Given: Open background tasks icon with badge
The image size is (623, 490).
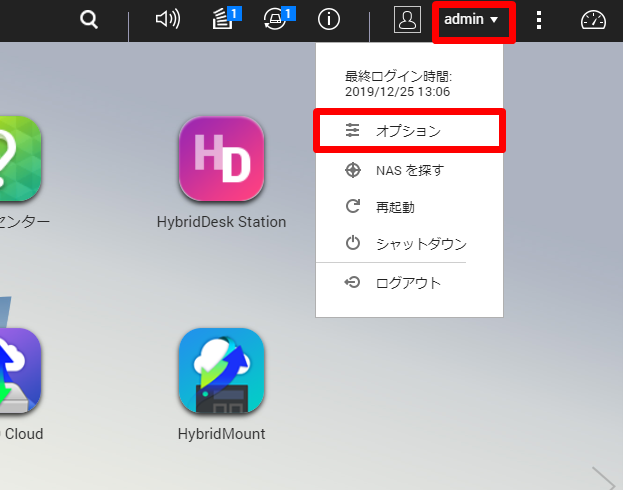Looking at the screenshot, I should pos(226,19).
